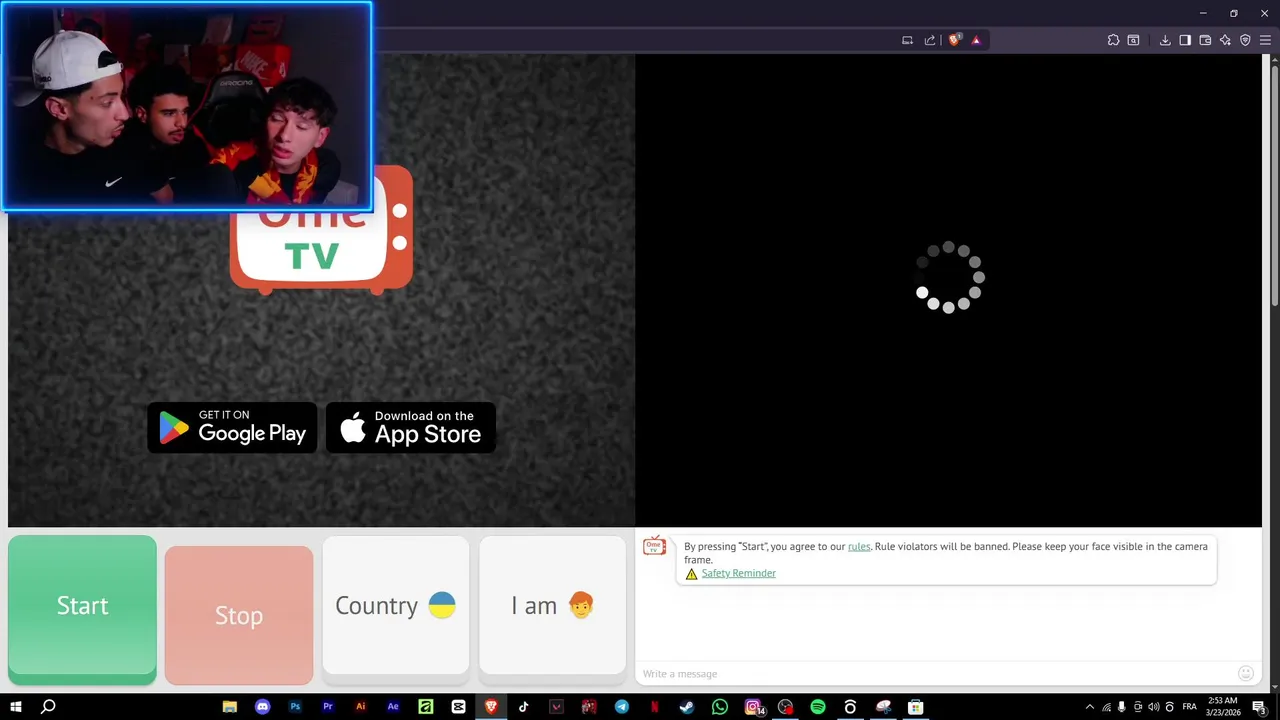Viewport: 1280px width, 720px height.
Task: Expand the system tray hidden icons chevron
Action: pyautogui.click(x=1090, y=707)
